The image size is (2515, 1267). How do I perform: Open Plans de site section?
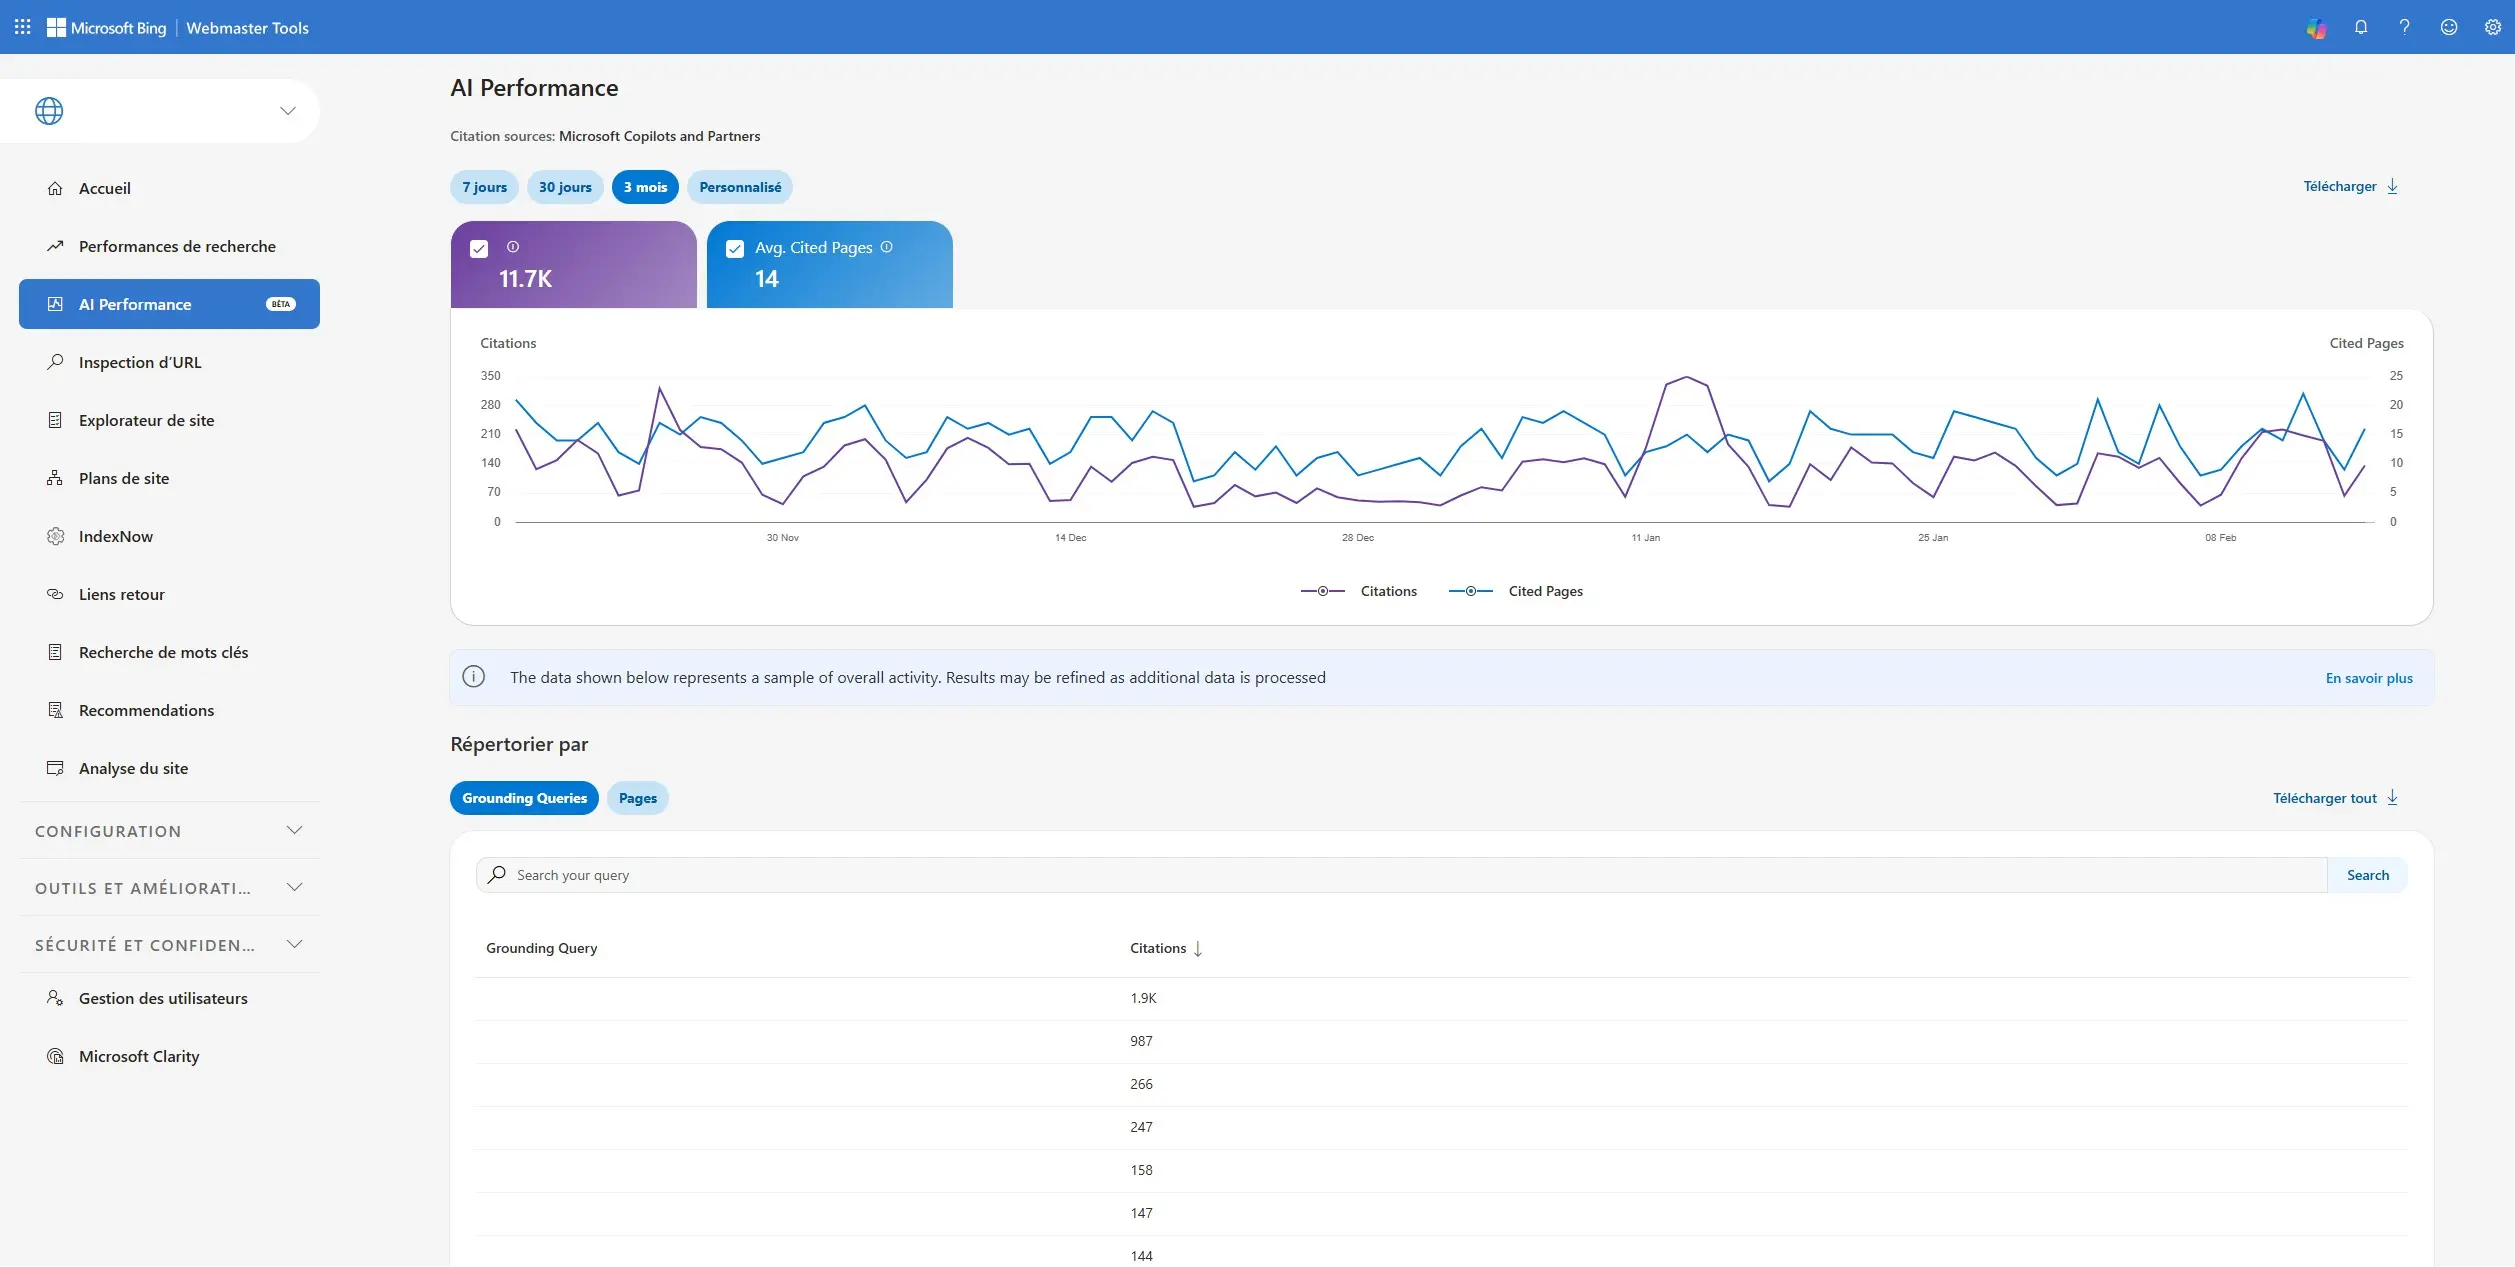(124, 478)
